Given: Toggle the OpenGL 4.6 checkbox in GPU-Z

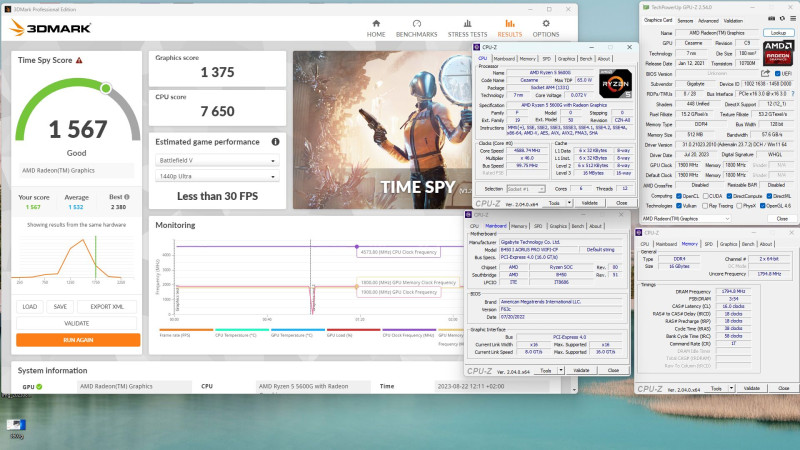Looking at the screenshot, I should point(762,206).
